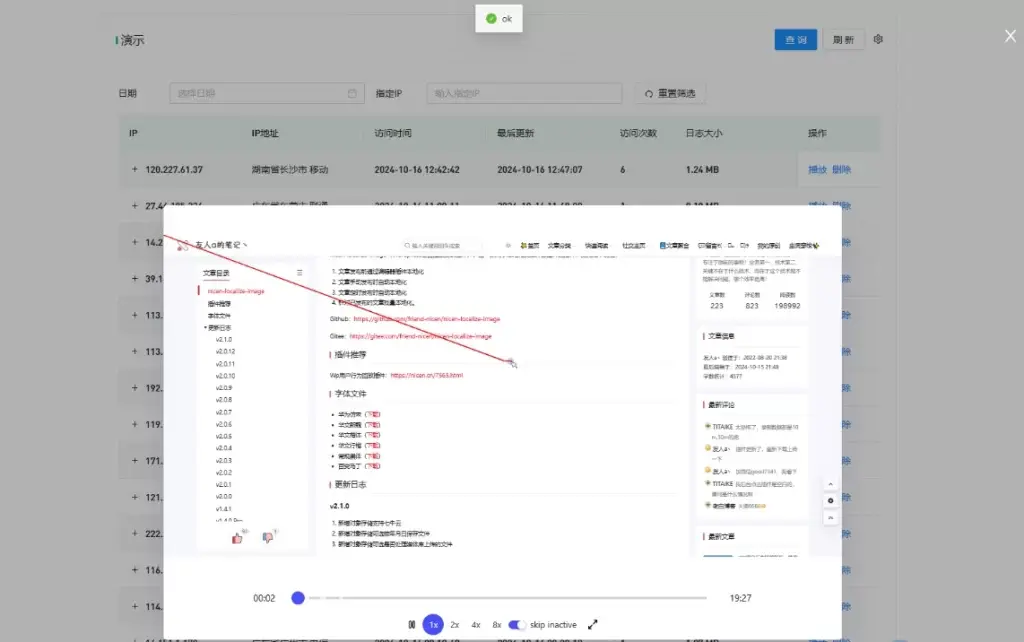Click the 输入指定IP input field
The height and width of the screenshot is (642, 1024).
coord(523,92)
